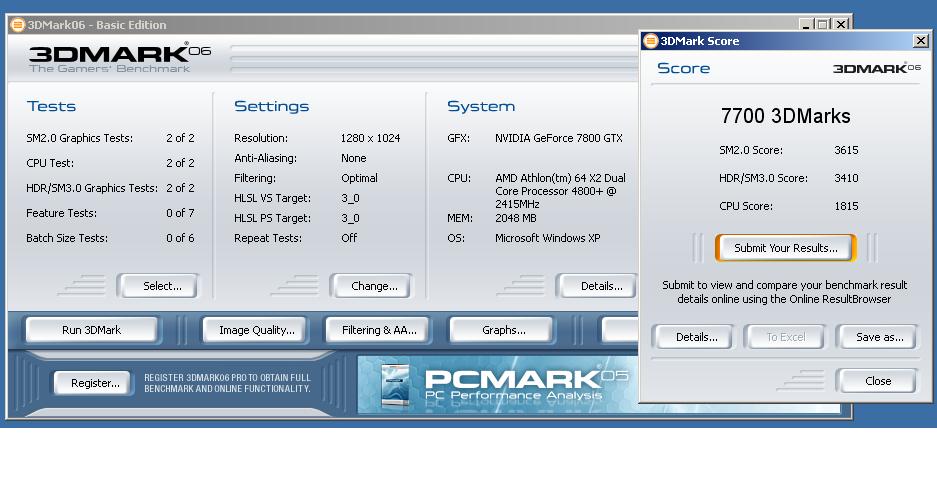
Task: Click the SM2.0 Graphics Tests row label
Action: tap(79, 138)
